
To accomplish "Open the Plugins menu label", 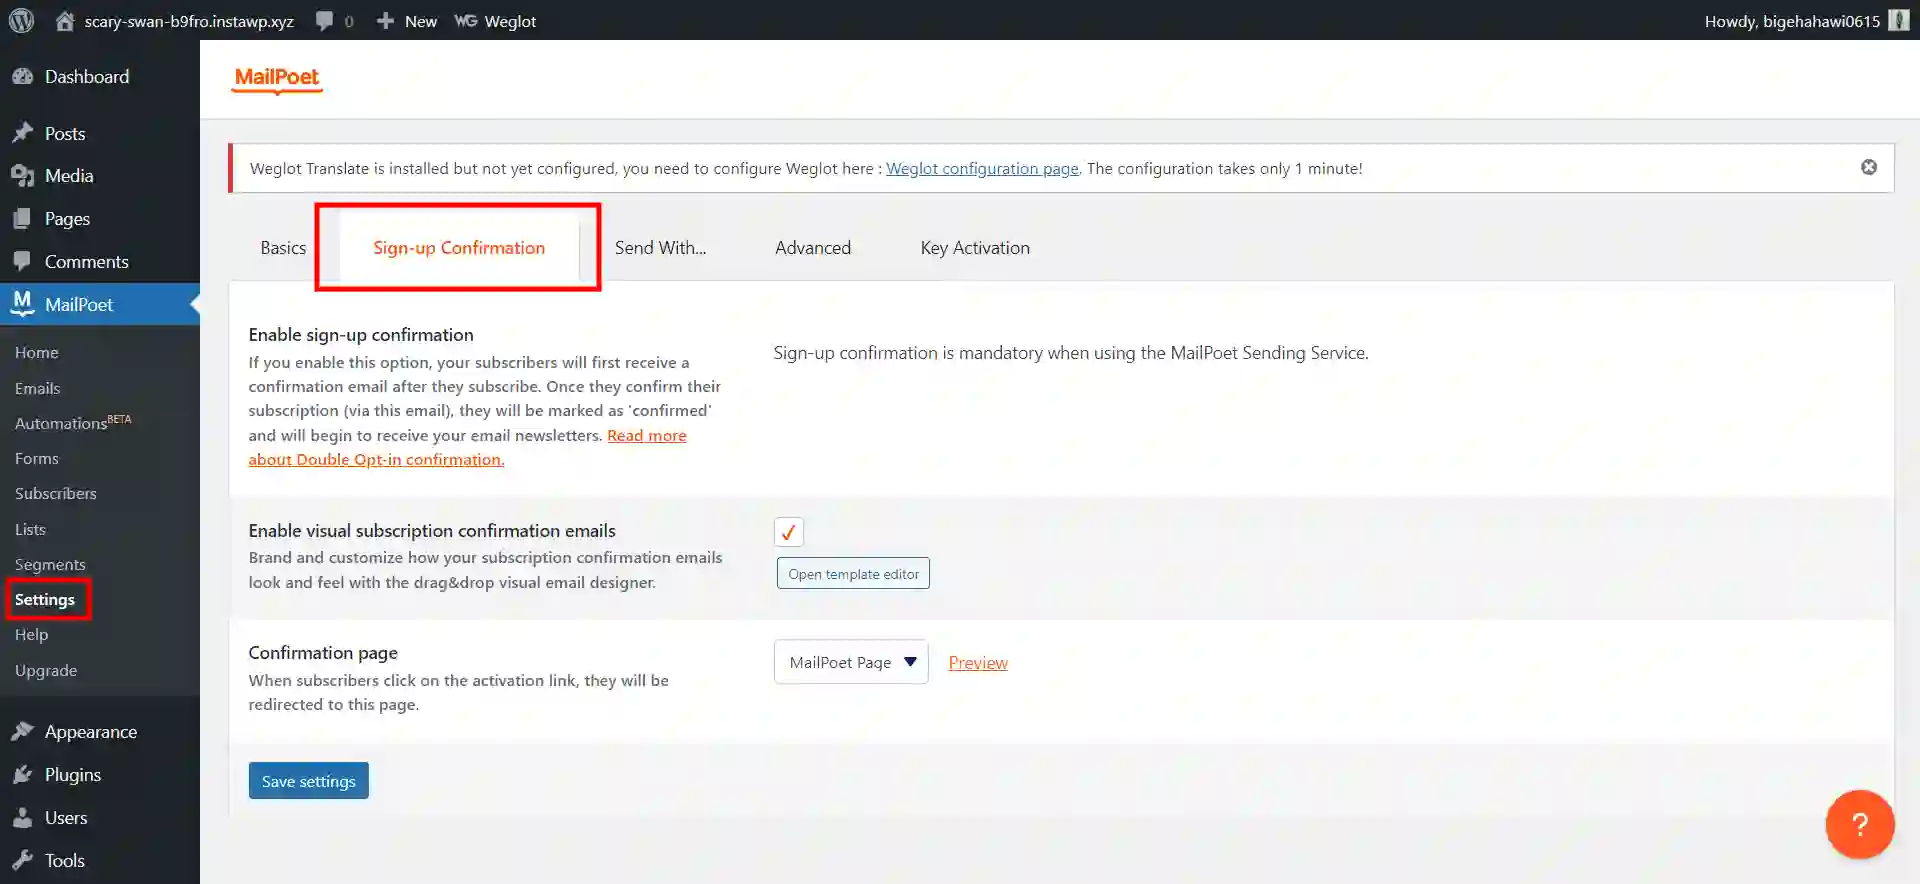I will (x=73, y=775).
